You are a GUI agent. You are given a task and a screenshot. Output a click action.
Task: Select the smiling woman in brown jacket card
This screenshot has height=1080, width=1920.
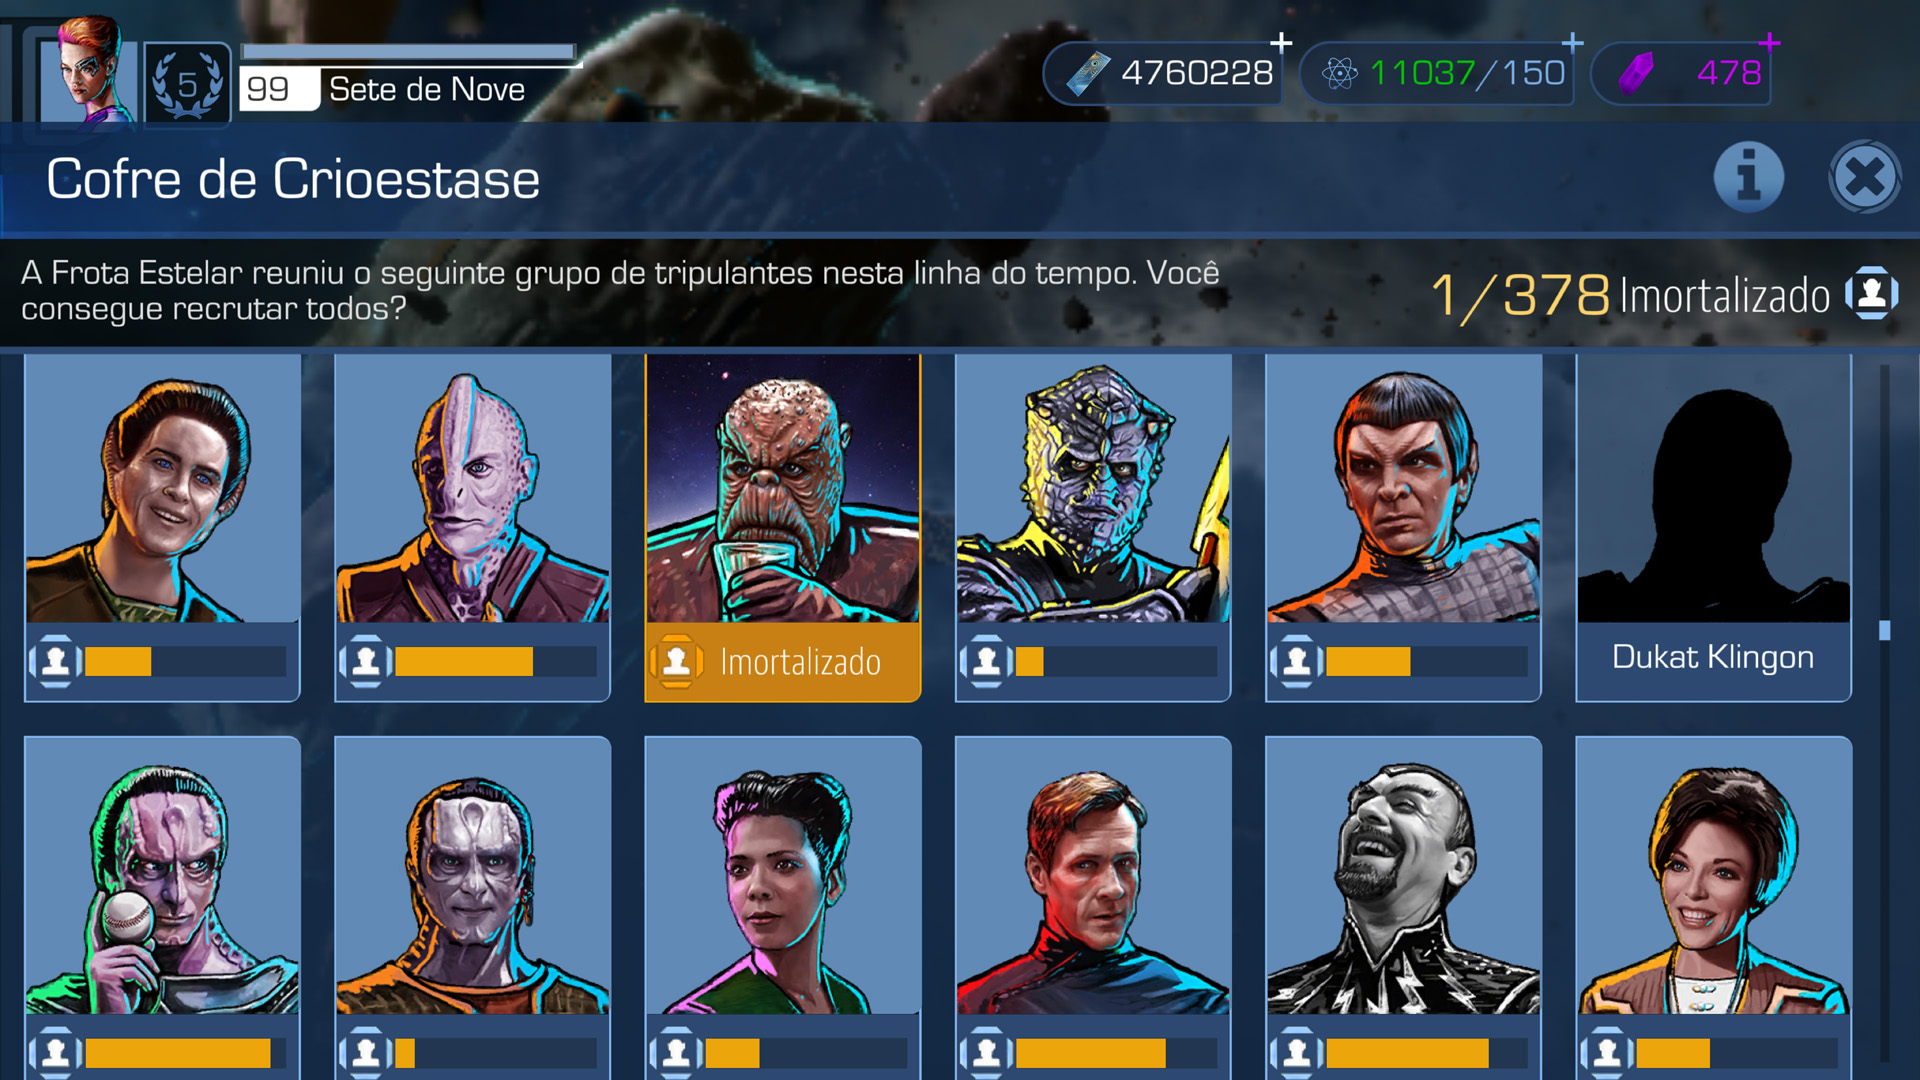pyautogui.click(x=1713, y=907)
